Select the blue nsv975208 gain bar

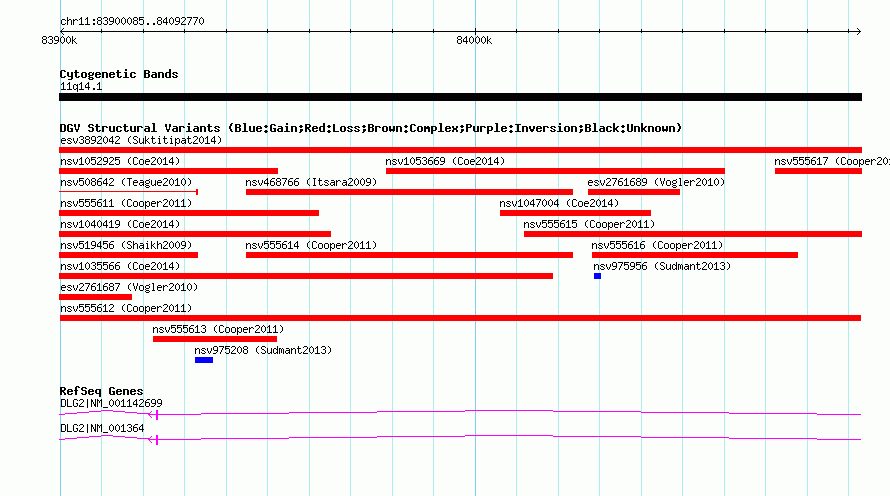[204, 360]
